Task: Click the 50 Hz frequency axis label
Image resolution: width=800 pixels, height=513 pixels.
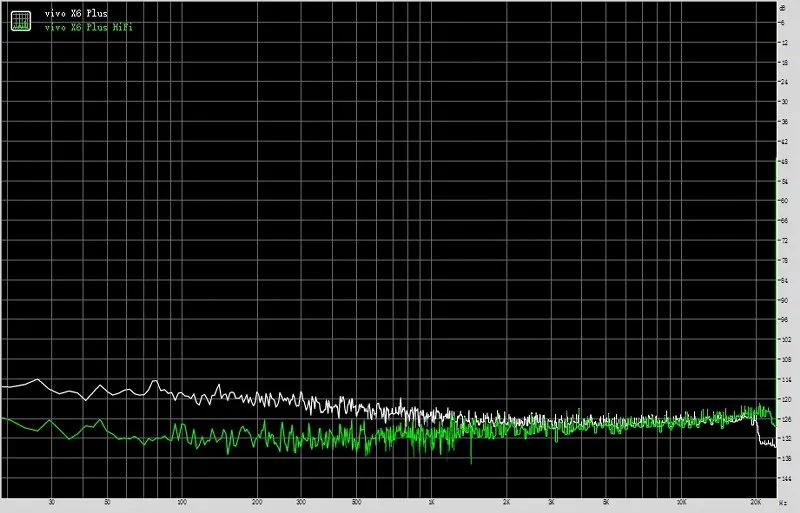Action: coord(107,502)
